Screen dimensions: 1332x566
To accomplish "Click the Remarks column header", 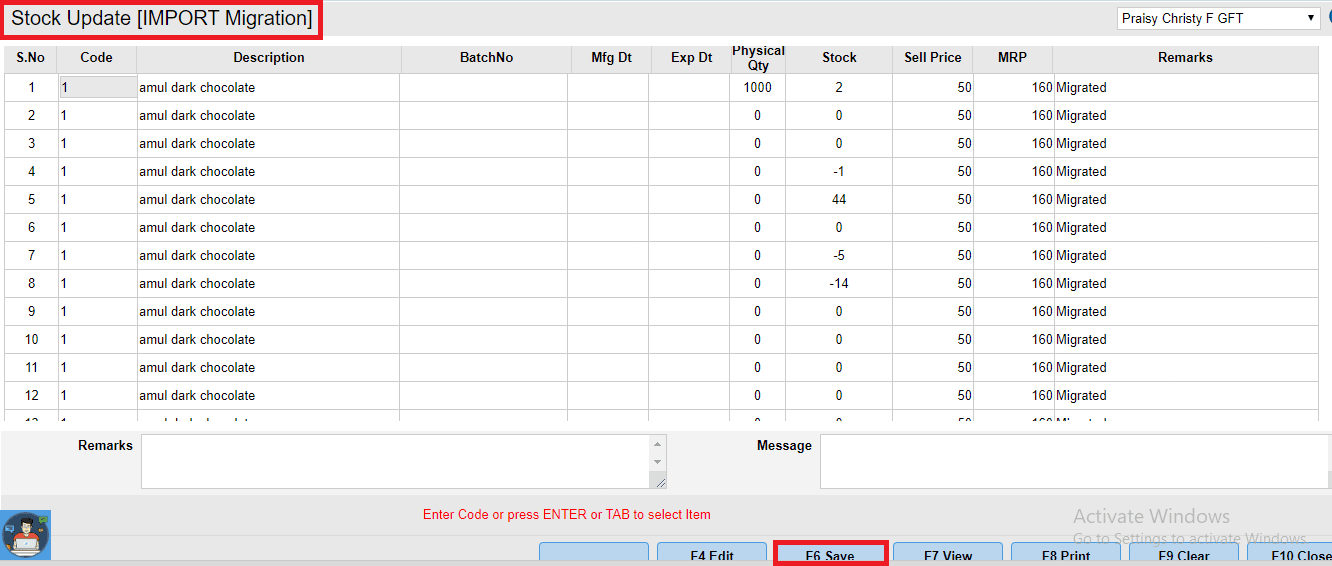I will pyautogui.click(x=1185, y=58).
